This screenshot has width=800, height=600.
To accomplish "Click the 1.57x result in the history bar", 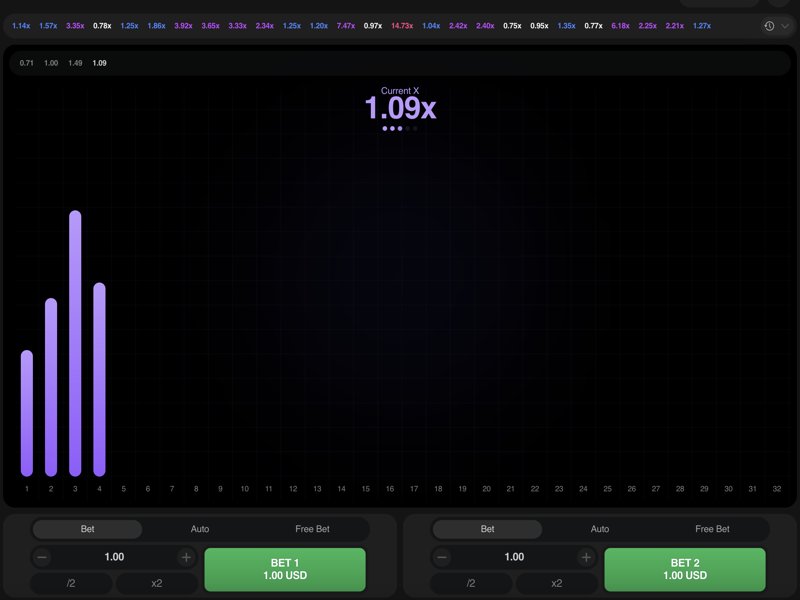I will pyautogui.click(x=48, y=26).
